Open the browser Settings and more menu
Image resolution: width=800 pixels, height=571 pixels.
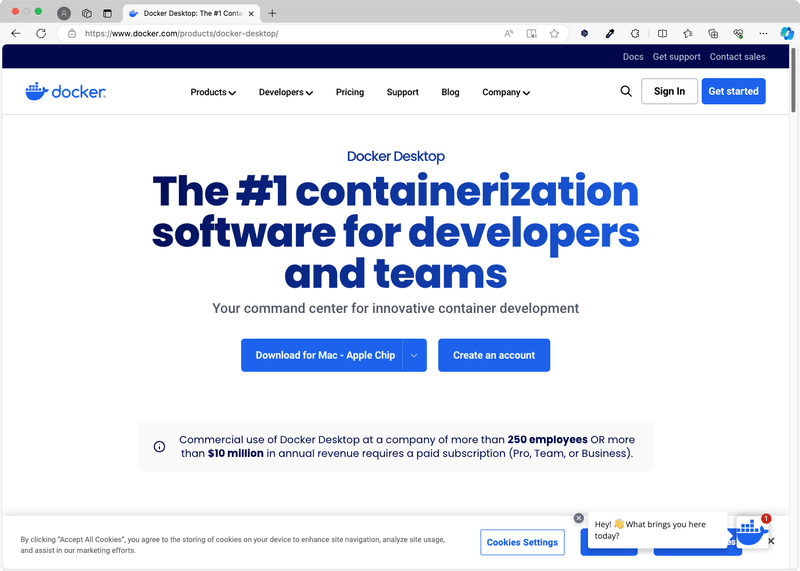763,34
